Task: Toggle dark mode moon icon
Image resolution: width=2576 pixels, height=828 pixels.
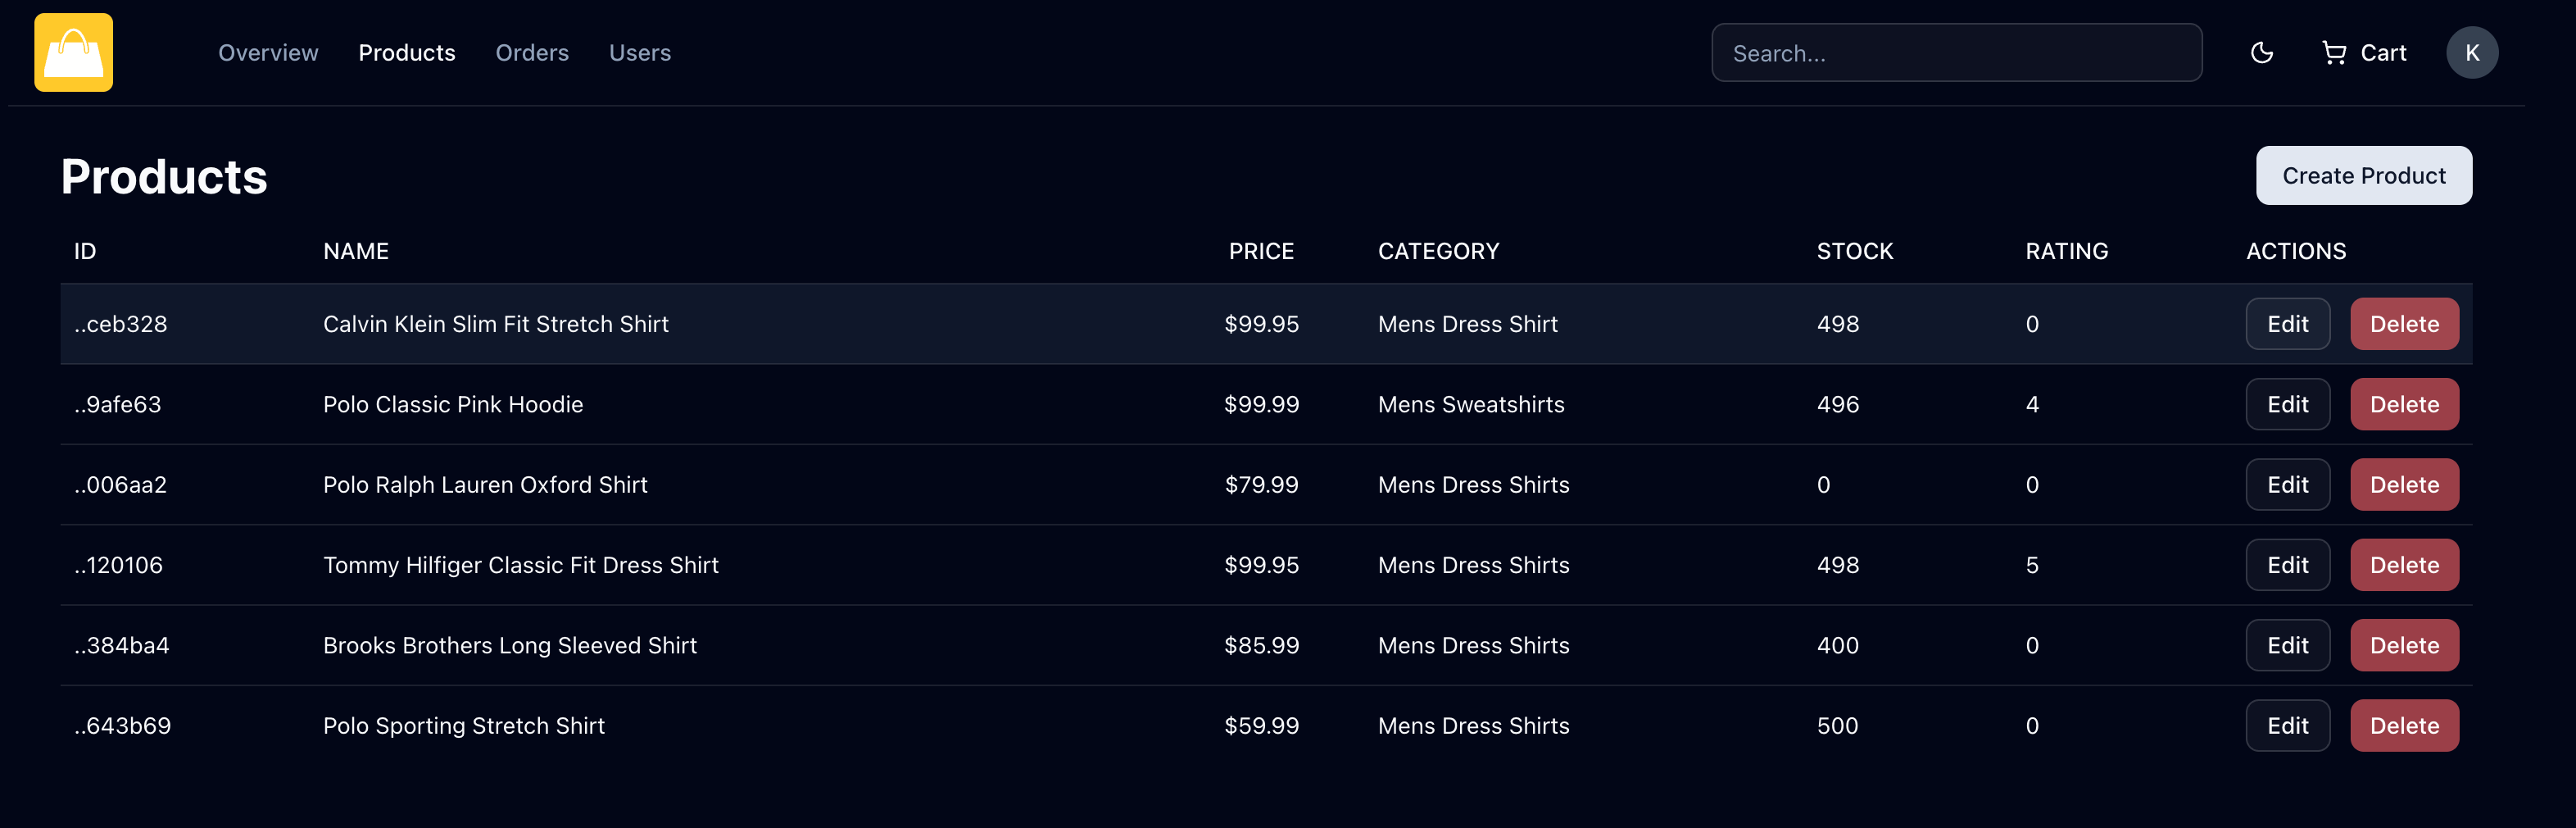Action: (2261, 53)
